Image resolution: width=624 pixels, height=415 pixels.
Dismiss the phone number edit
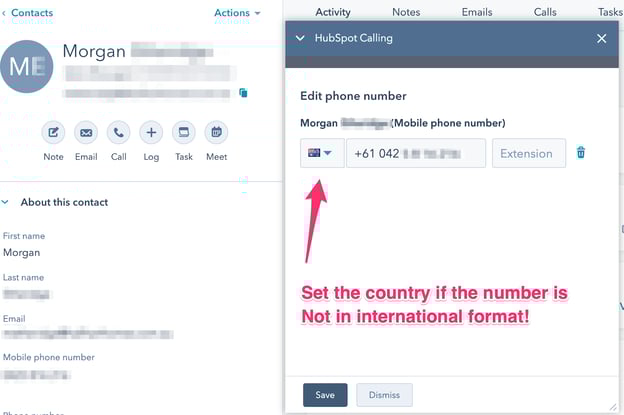point(384,395)
